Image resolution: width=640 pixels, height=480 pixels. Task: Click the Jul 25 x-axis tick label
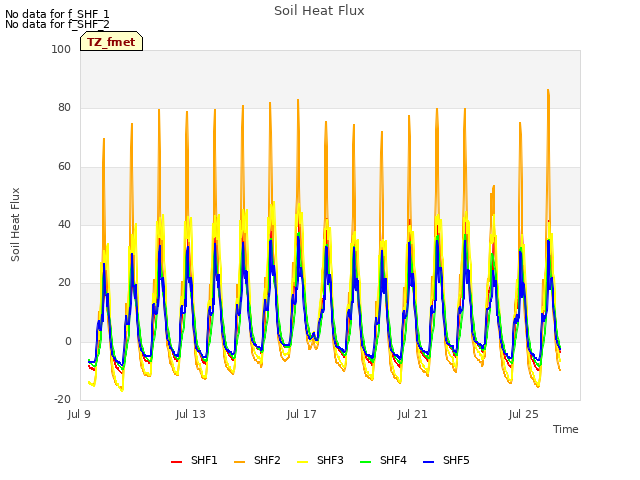(x=524, y=414)
